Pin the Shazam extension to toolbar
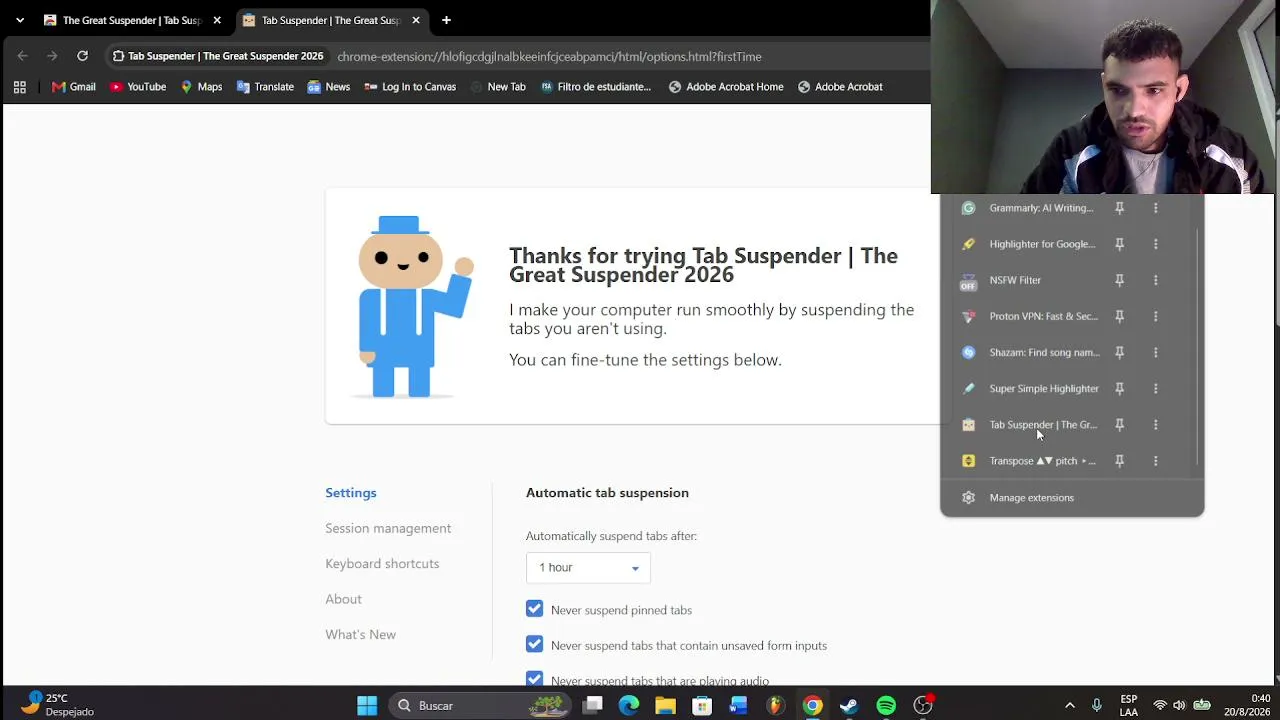 point(1119,352)
